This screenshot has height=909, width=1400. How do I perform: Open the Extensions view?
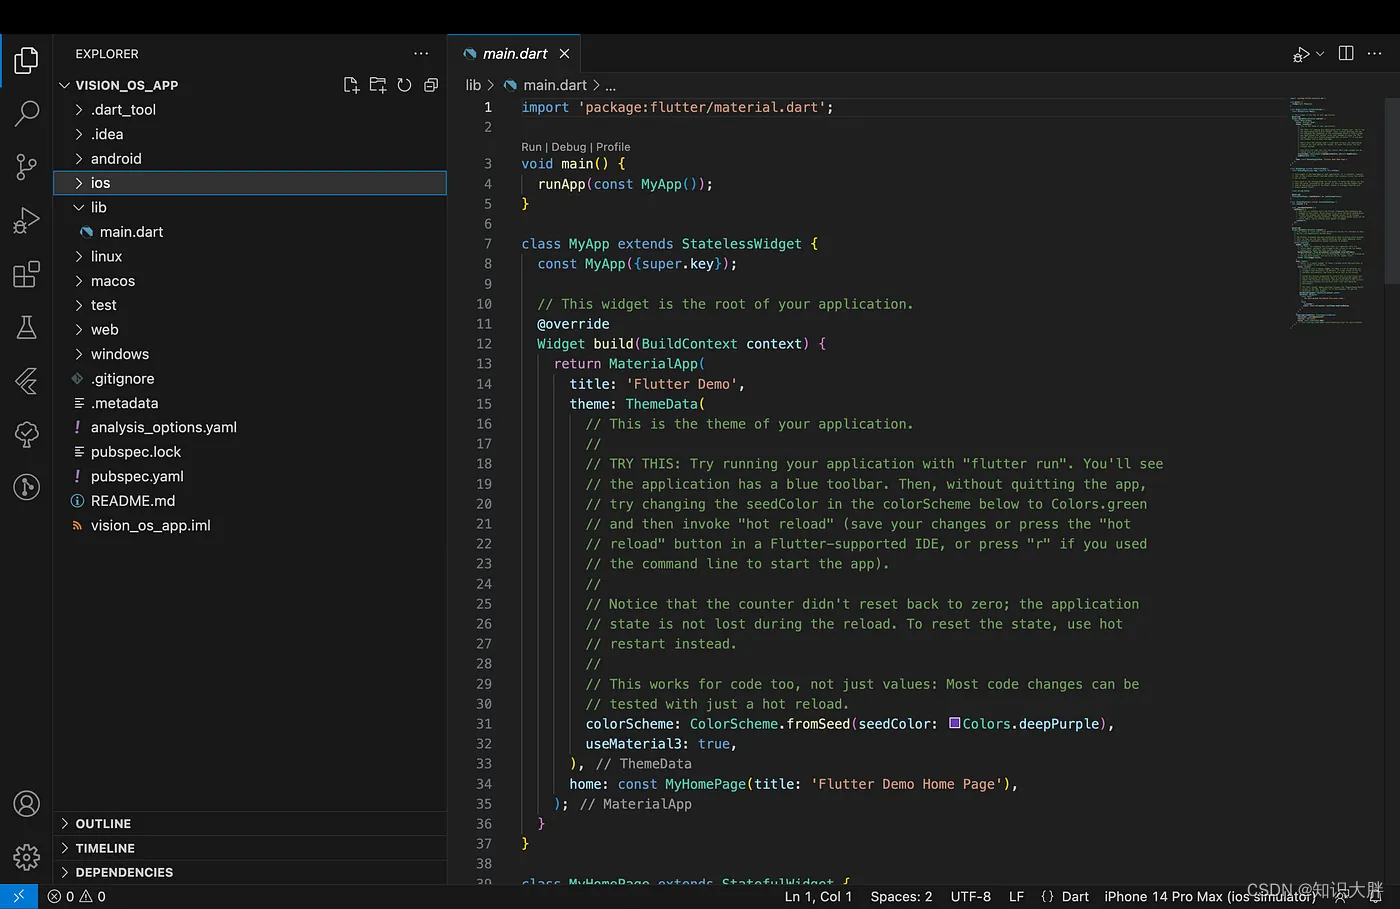click(26, 274)
